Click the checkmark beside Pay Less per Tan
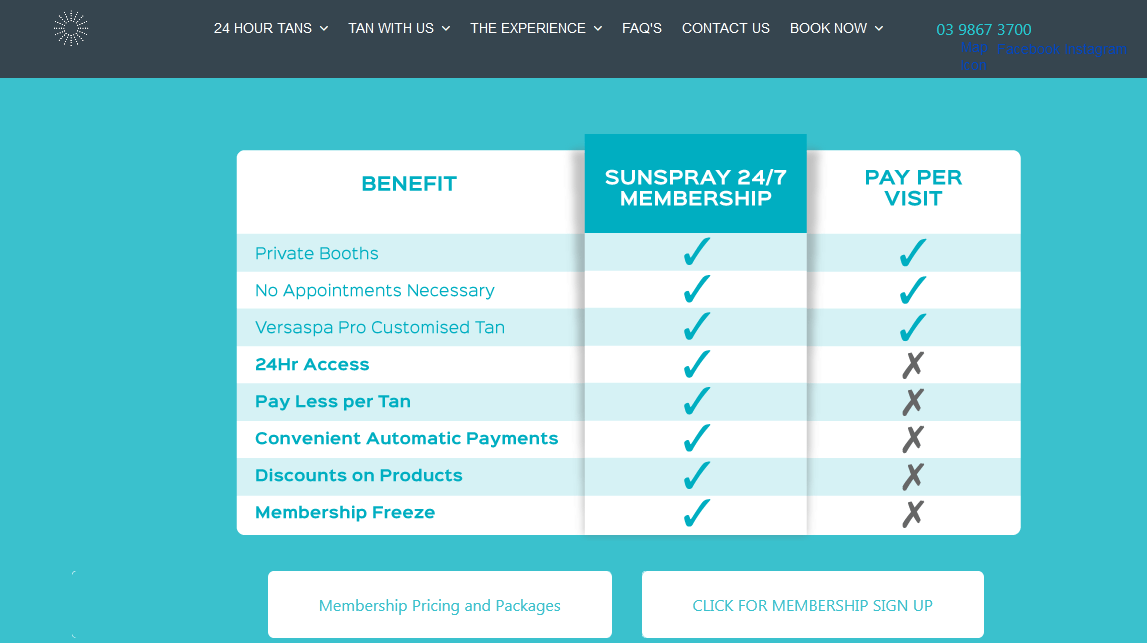 [695, 401]
